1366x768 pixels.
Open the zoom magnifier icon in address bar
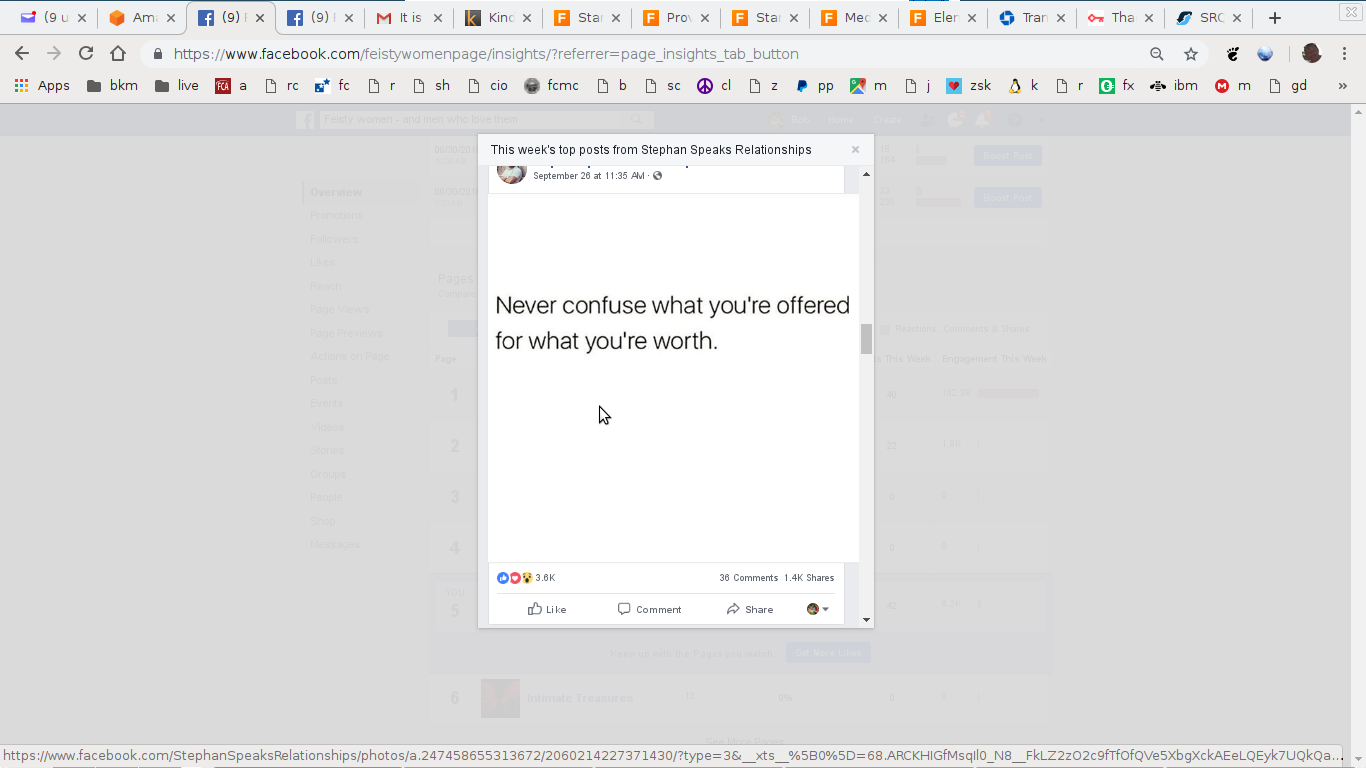[x=1157, y=54]
